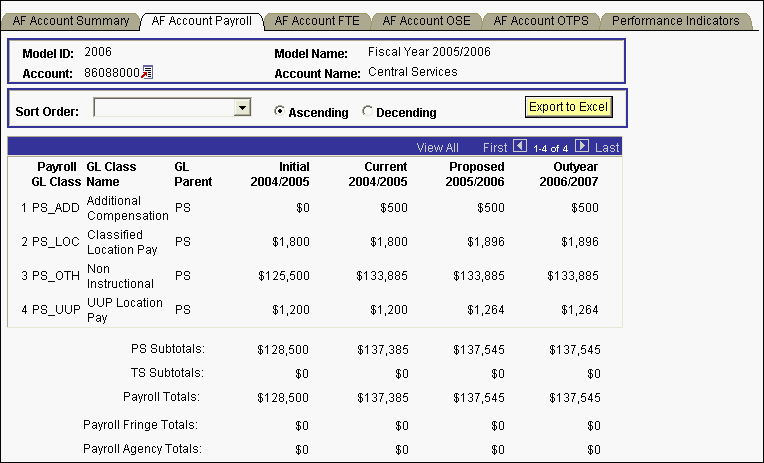
Task: Click the icon beside account number 86088000
Action: click(147, 72)
